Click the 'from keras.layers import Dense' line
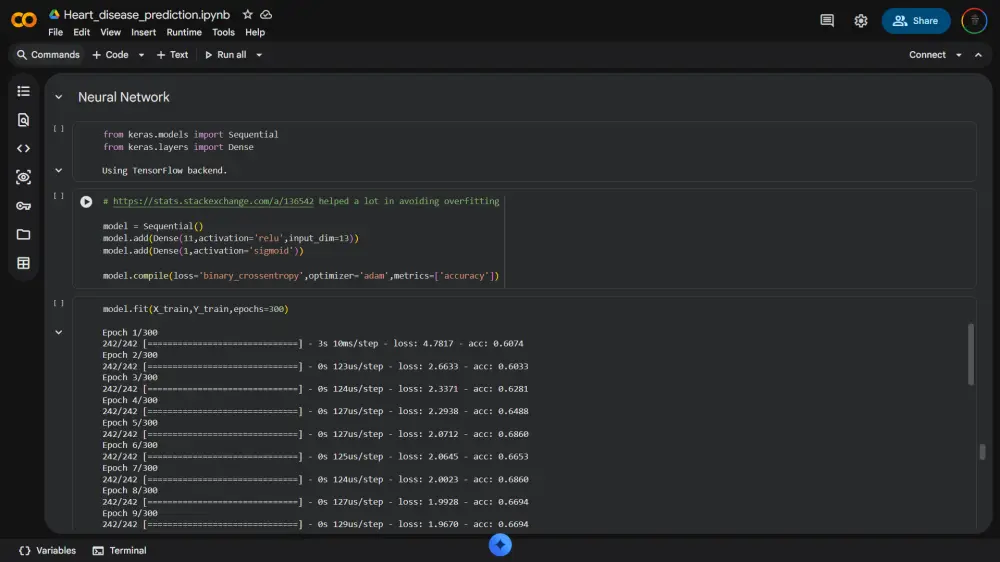 pyautogui.click(x=179, y=147)
